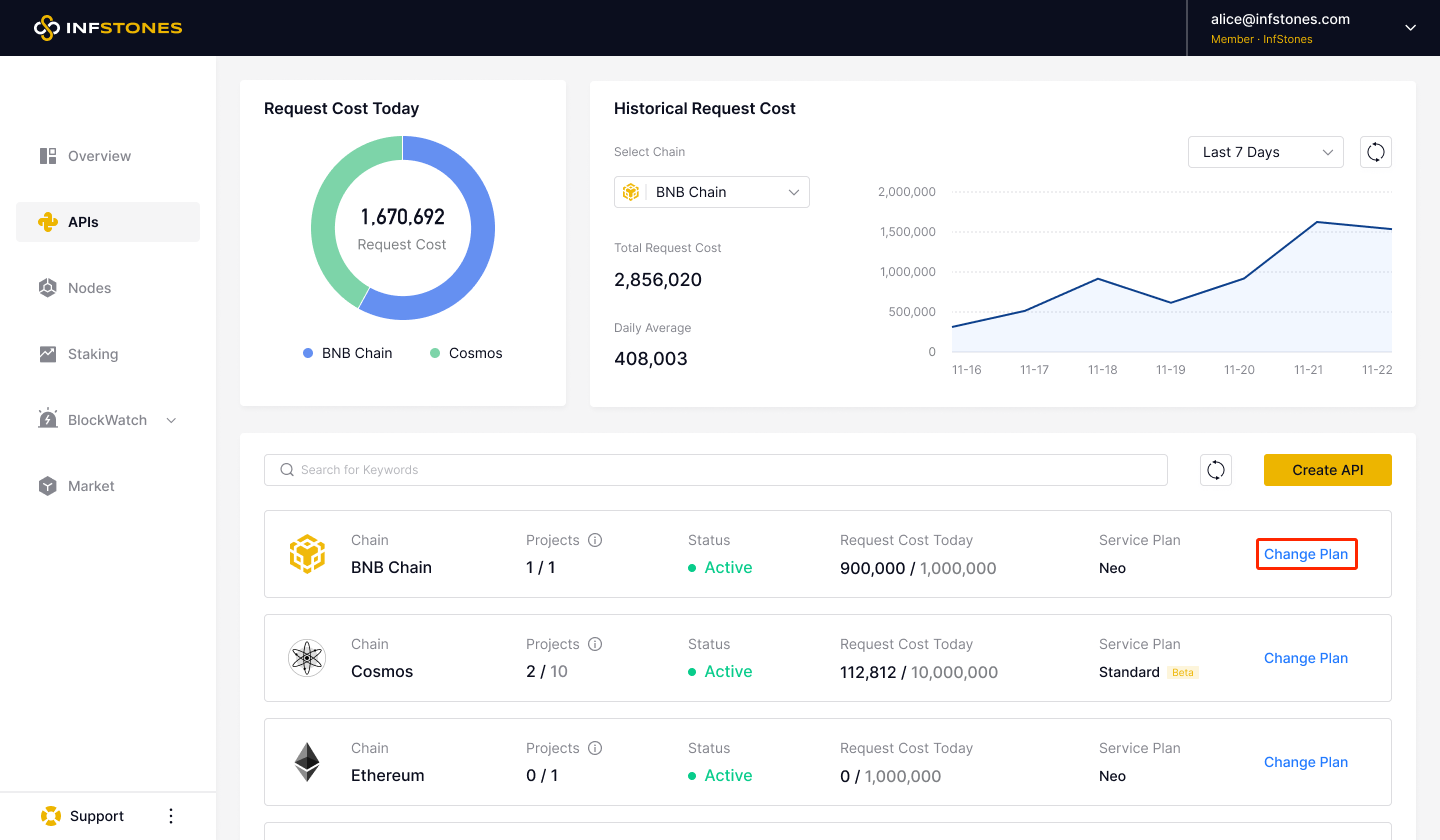
Task: Go to Nodes in the sidebar
Action: pos(108,288)
